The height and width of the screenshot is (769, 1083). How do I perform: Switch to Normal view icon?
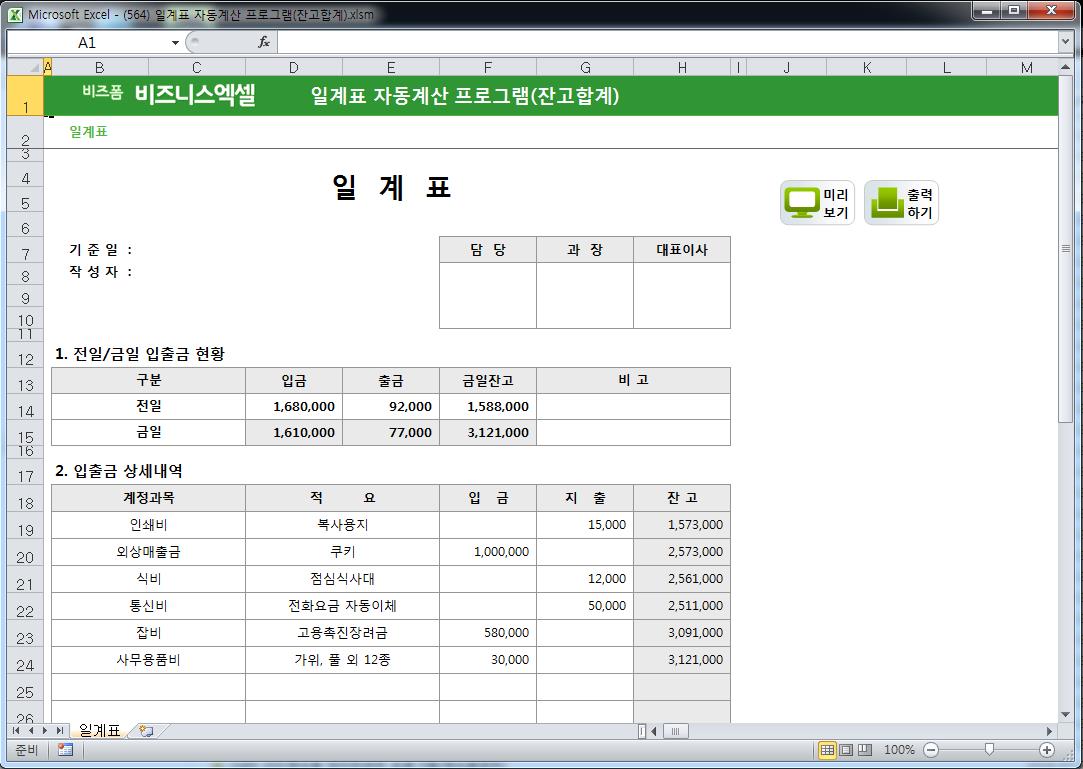tap(827, 750)
